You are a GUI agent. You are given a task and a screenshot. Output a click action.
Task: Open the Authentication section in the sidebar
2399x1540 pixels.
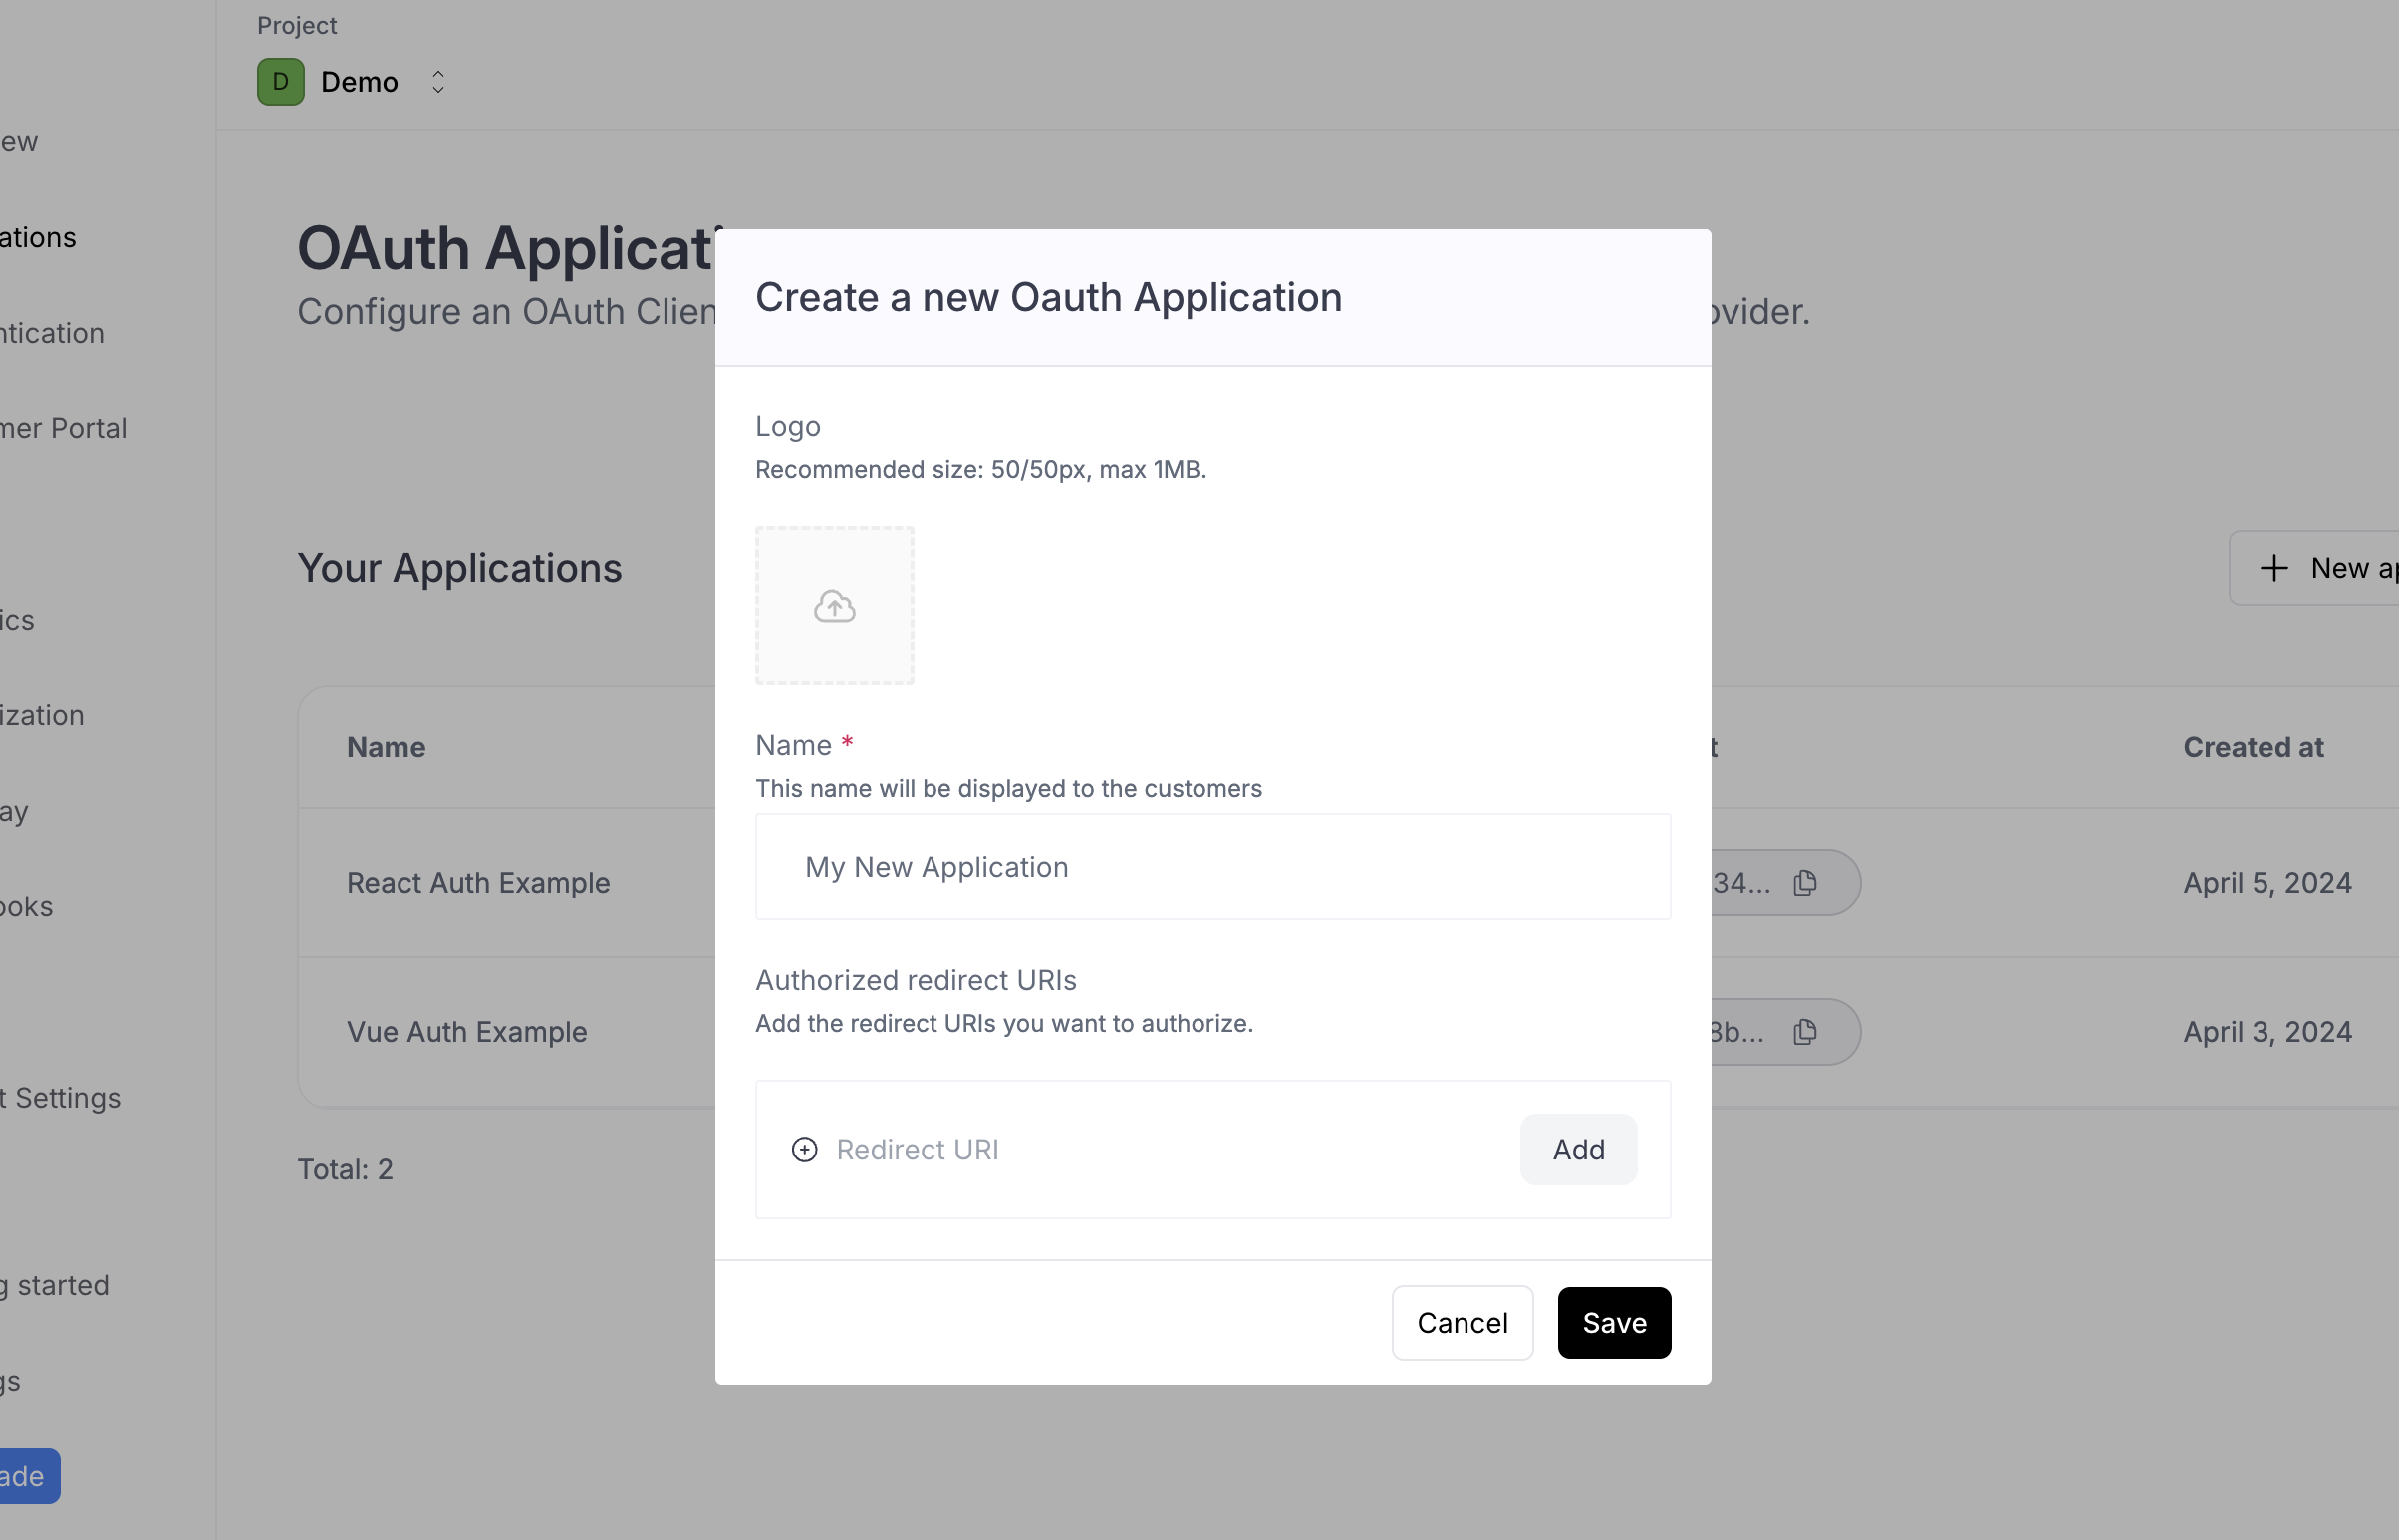[x=51, y=332]
